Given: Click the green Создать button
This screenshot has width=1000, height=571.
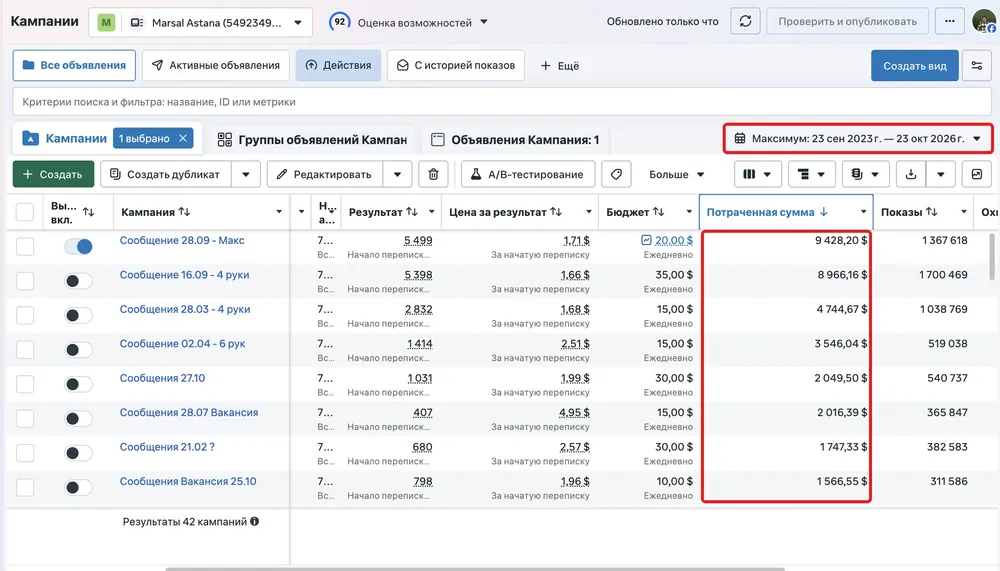Looking at the screenshot, I should 53,174.
